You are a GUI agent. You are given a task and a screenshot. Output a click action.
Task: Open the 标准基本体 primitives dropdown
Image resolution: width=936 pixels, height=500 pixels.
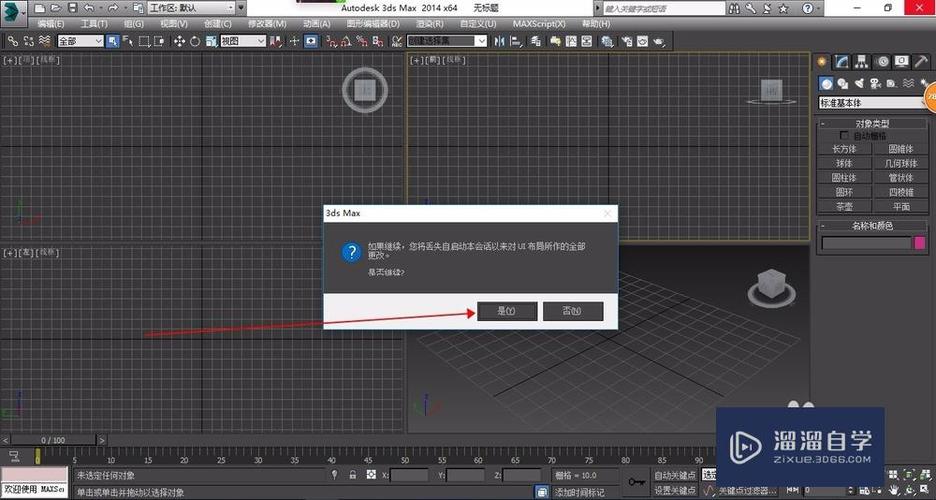click(872, 103)
